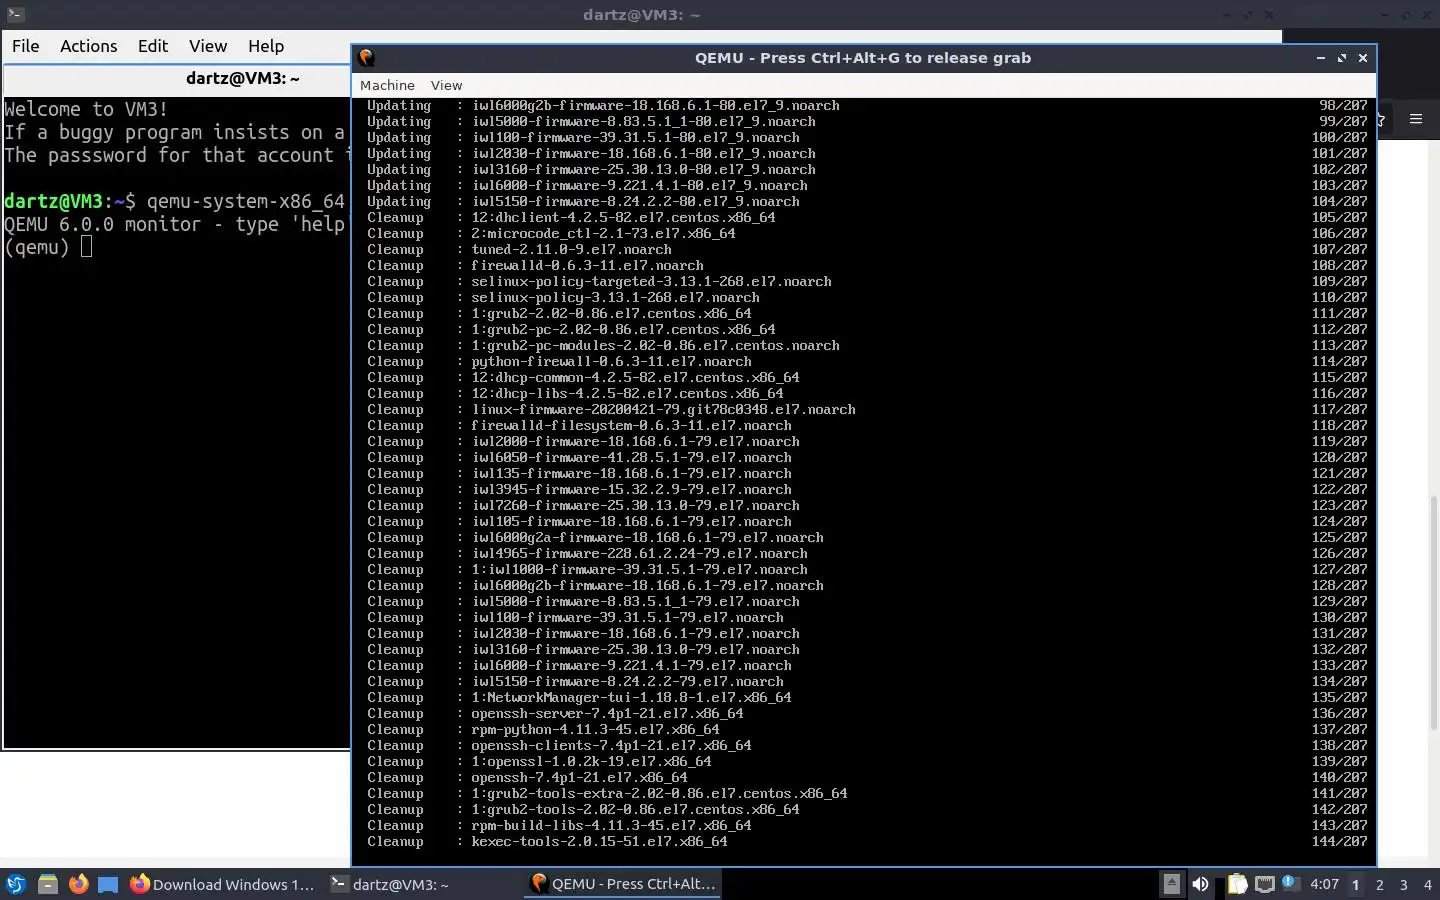Open Firefox hamburger menu behind QEMU window
The width and height of the screenshot is (1440, 900).
(x=1416, y=119)
